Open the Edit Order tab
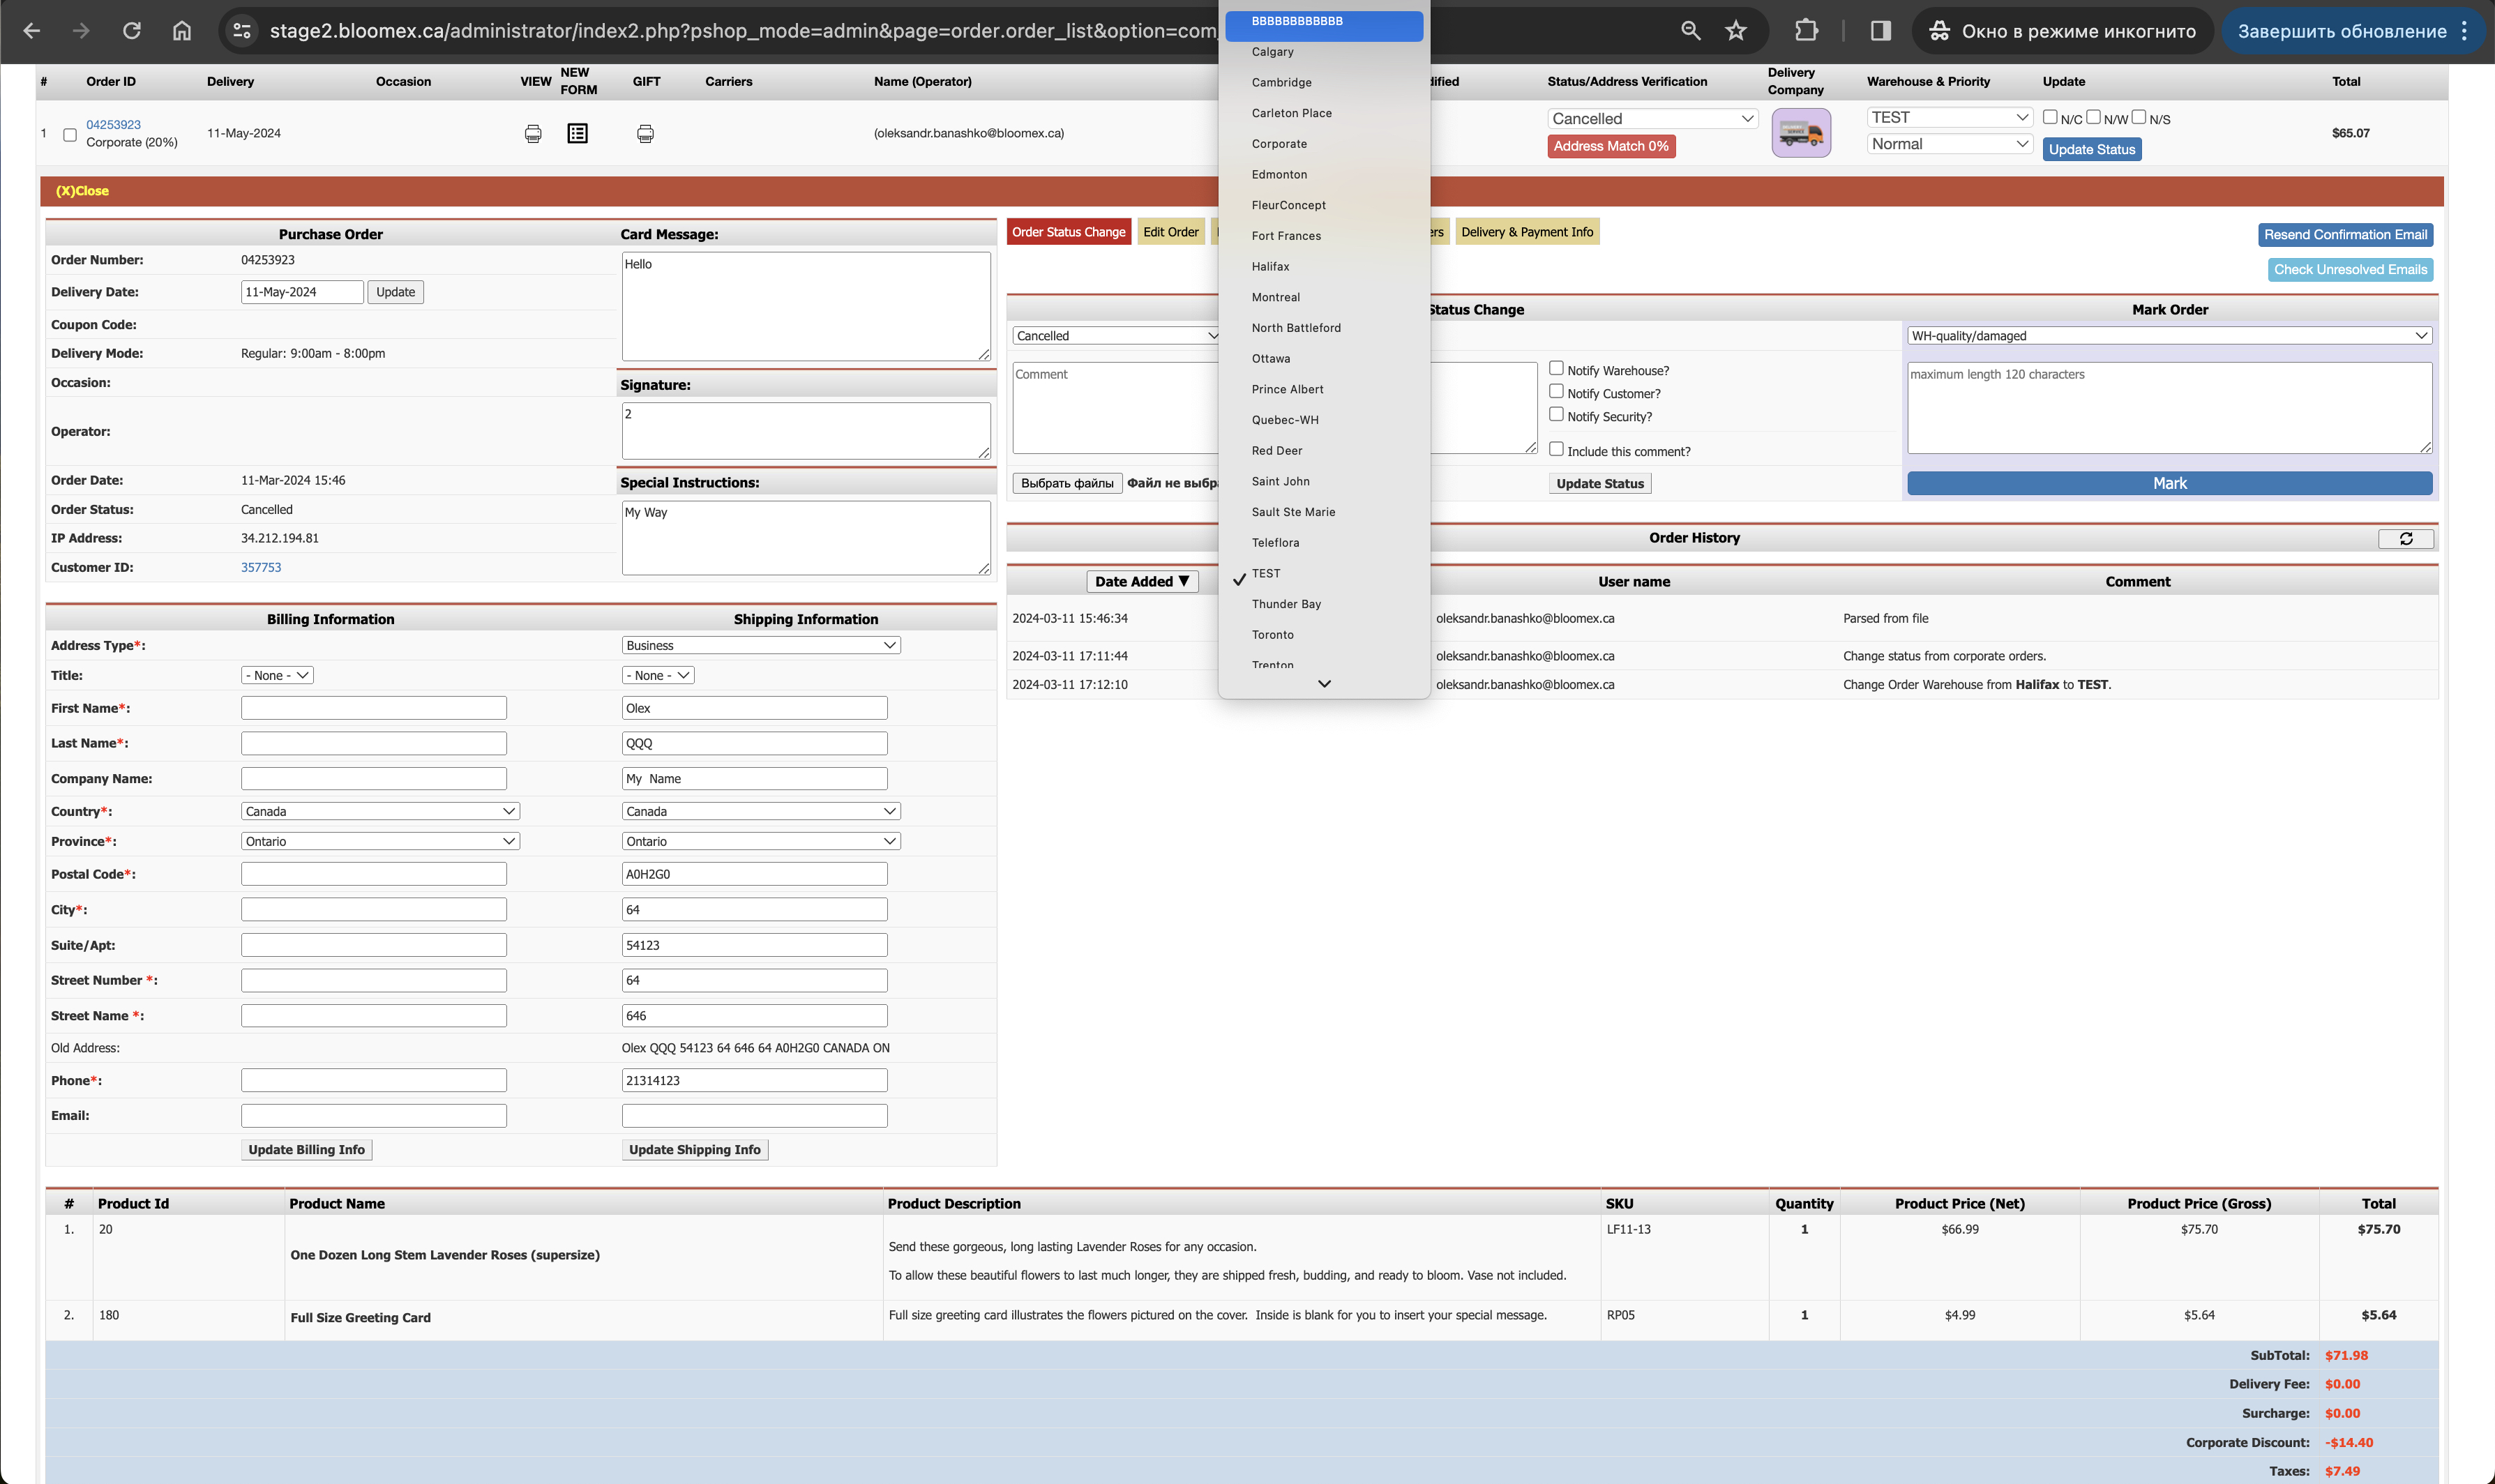This screenshot has width=2495, height=1484. 1171,232
